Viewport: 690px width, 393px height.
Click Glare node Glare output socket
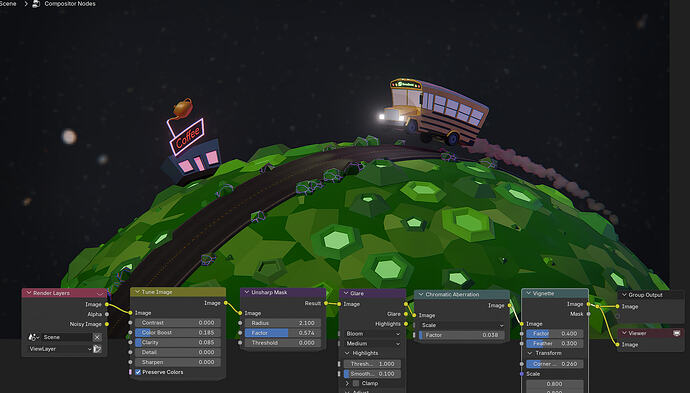click(x=406, y=314)
